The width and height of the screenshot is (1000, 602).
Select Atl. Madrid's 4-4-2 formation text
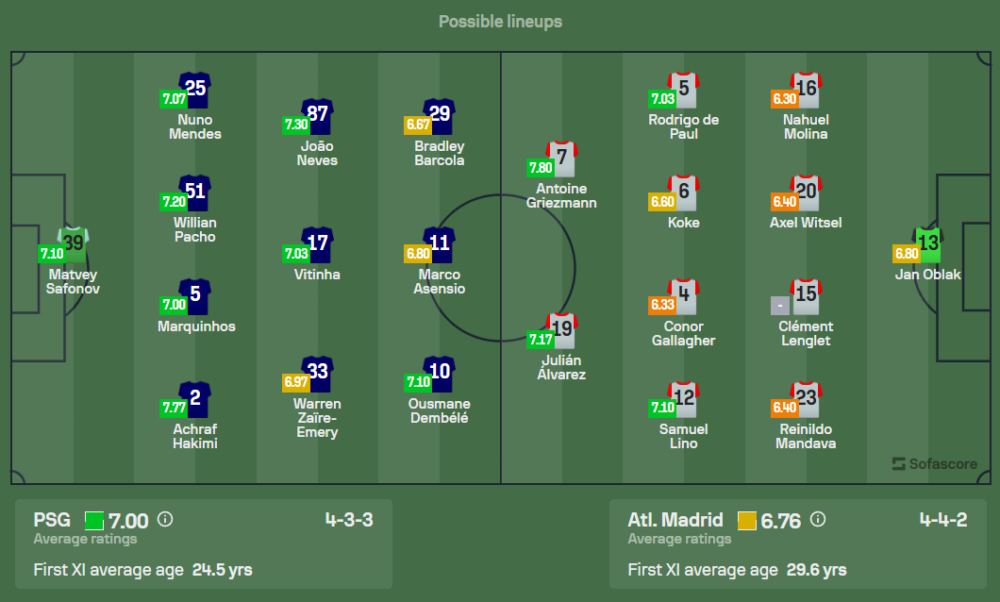click(943, 520)
